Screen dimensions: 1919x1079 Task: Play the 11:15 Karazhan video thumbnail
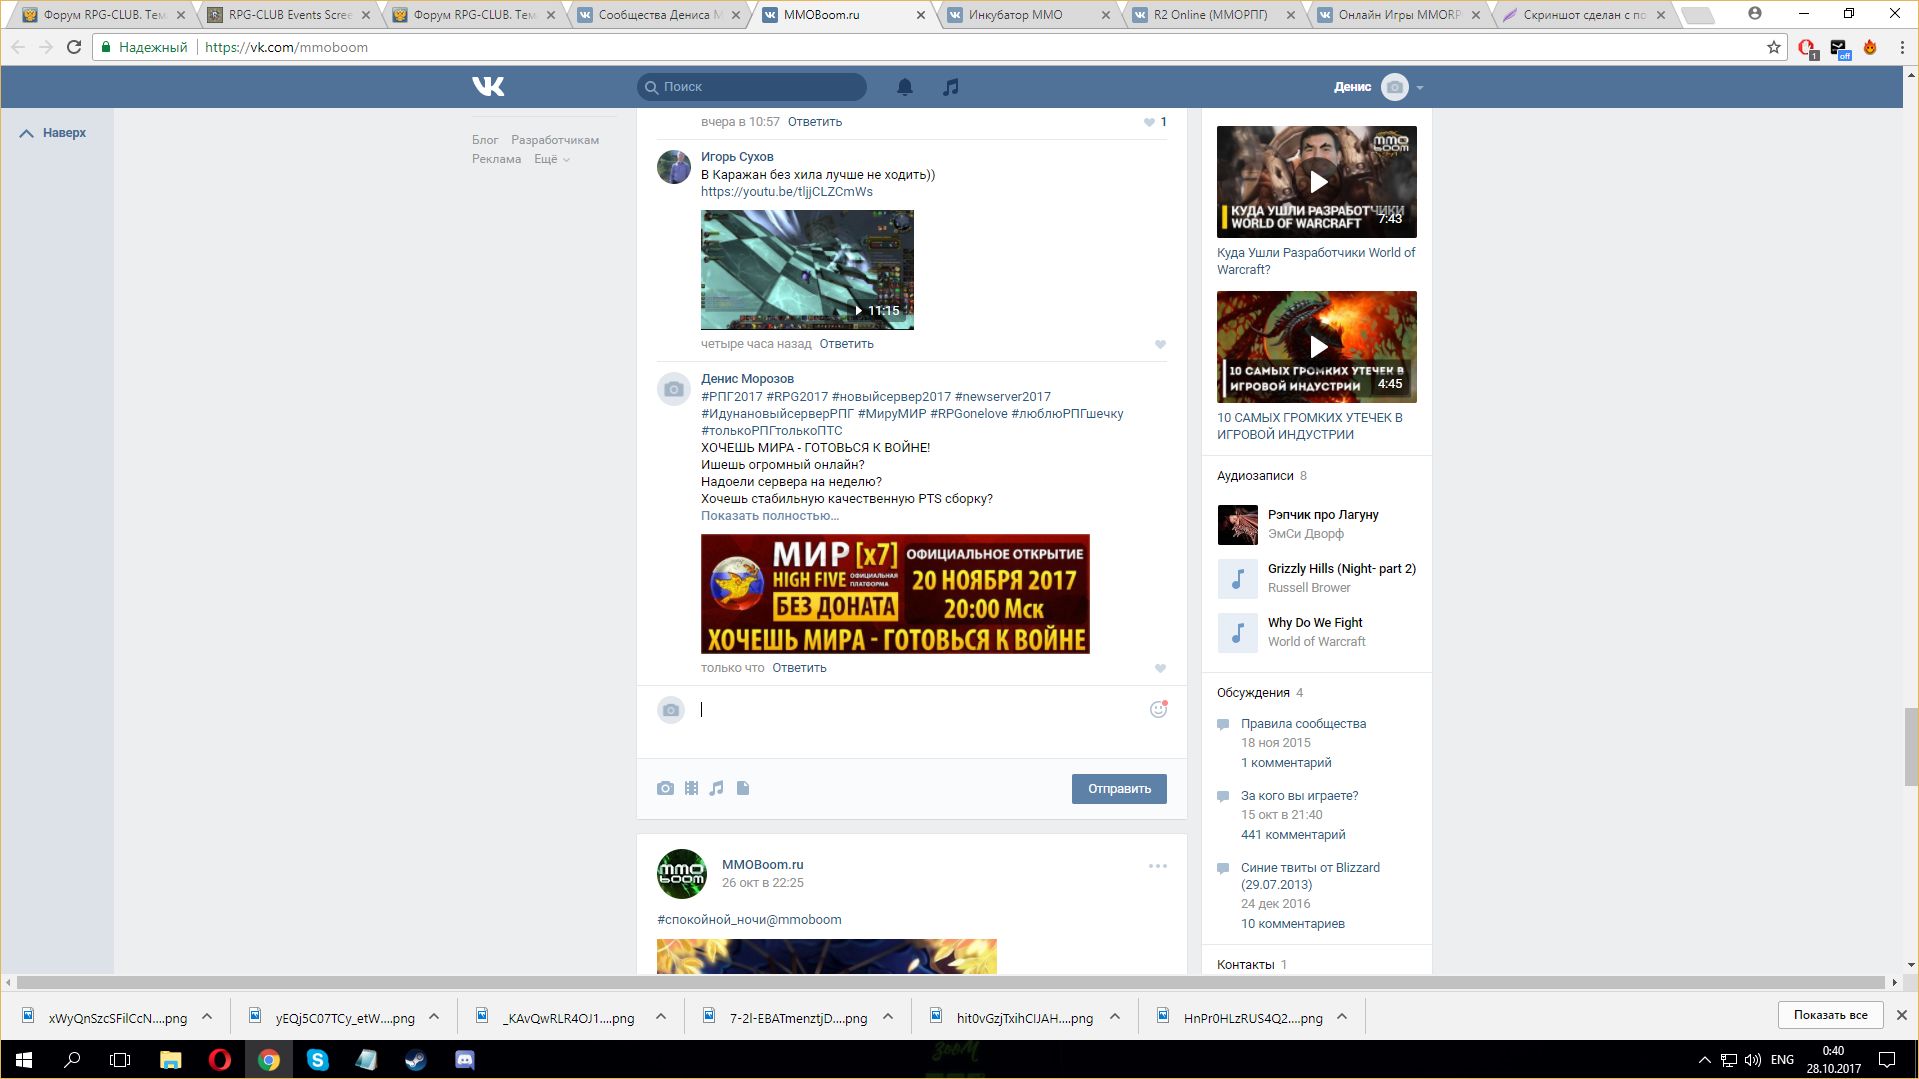click(x=807, y=270)
